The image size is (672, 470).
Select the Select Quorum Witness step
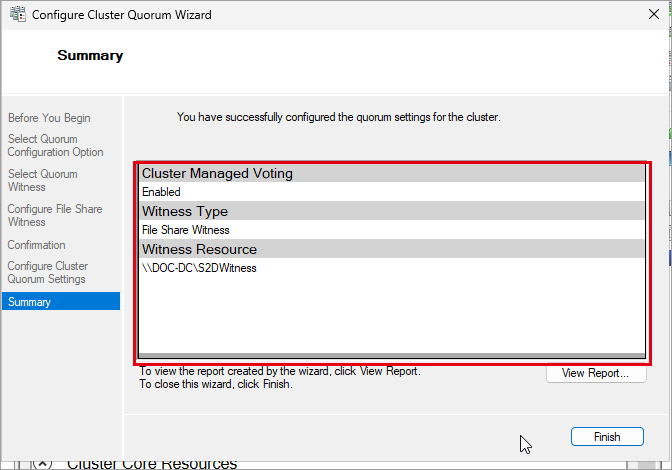[42, 180]
